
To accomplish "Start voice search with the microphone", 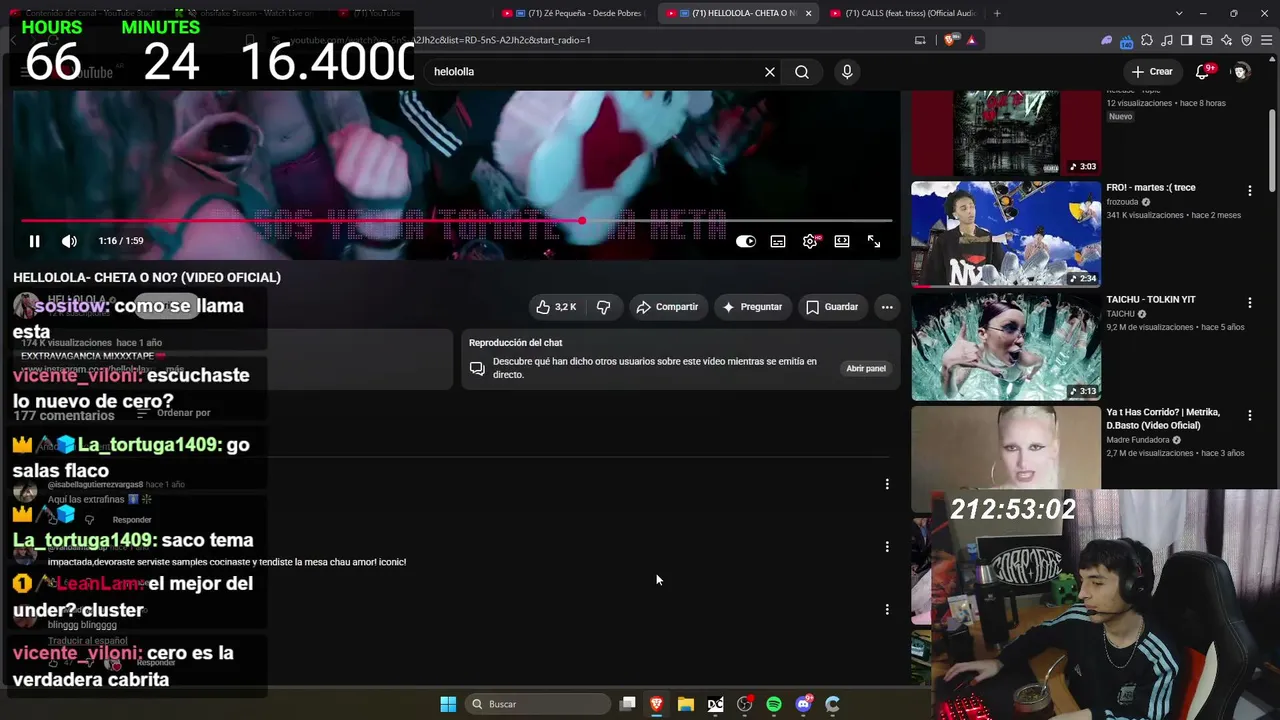I will pos(847,72).
